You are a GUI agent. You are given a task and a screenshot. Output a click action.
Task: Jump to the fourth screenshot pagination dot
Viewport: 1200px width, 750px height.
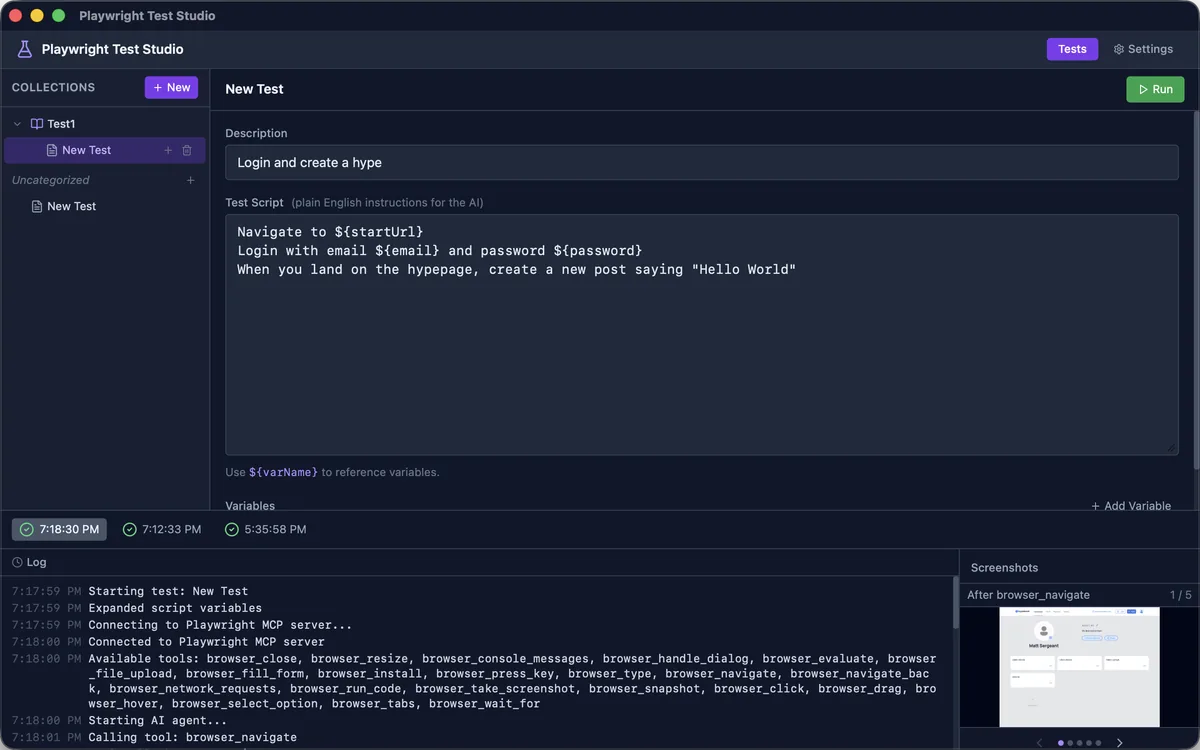click(x=1089, y=743)
